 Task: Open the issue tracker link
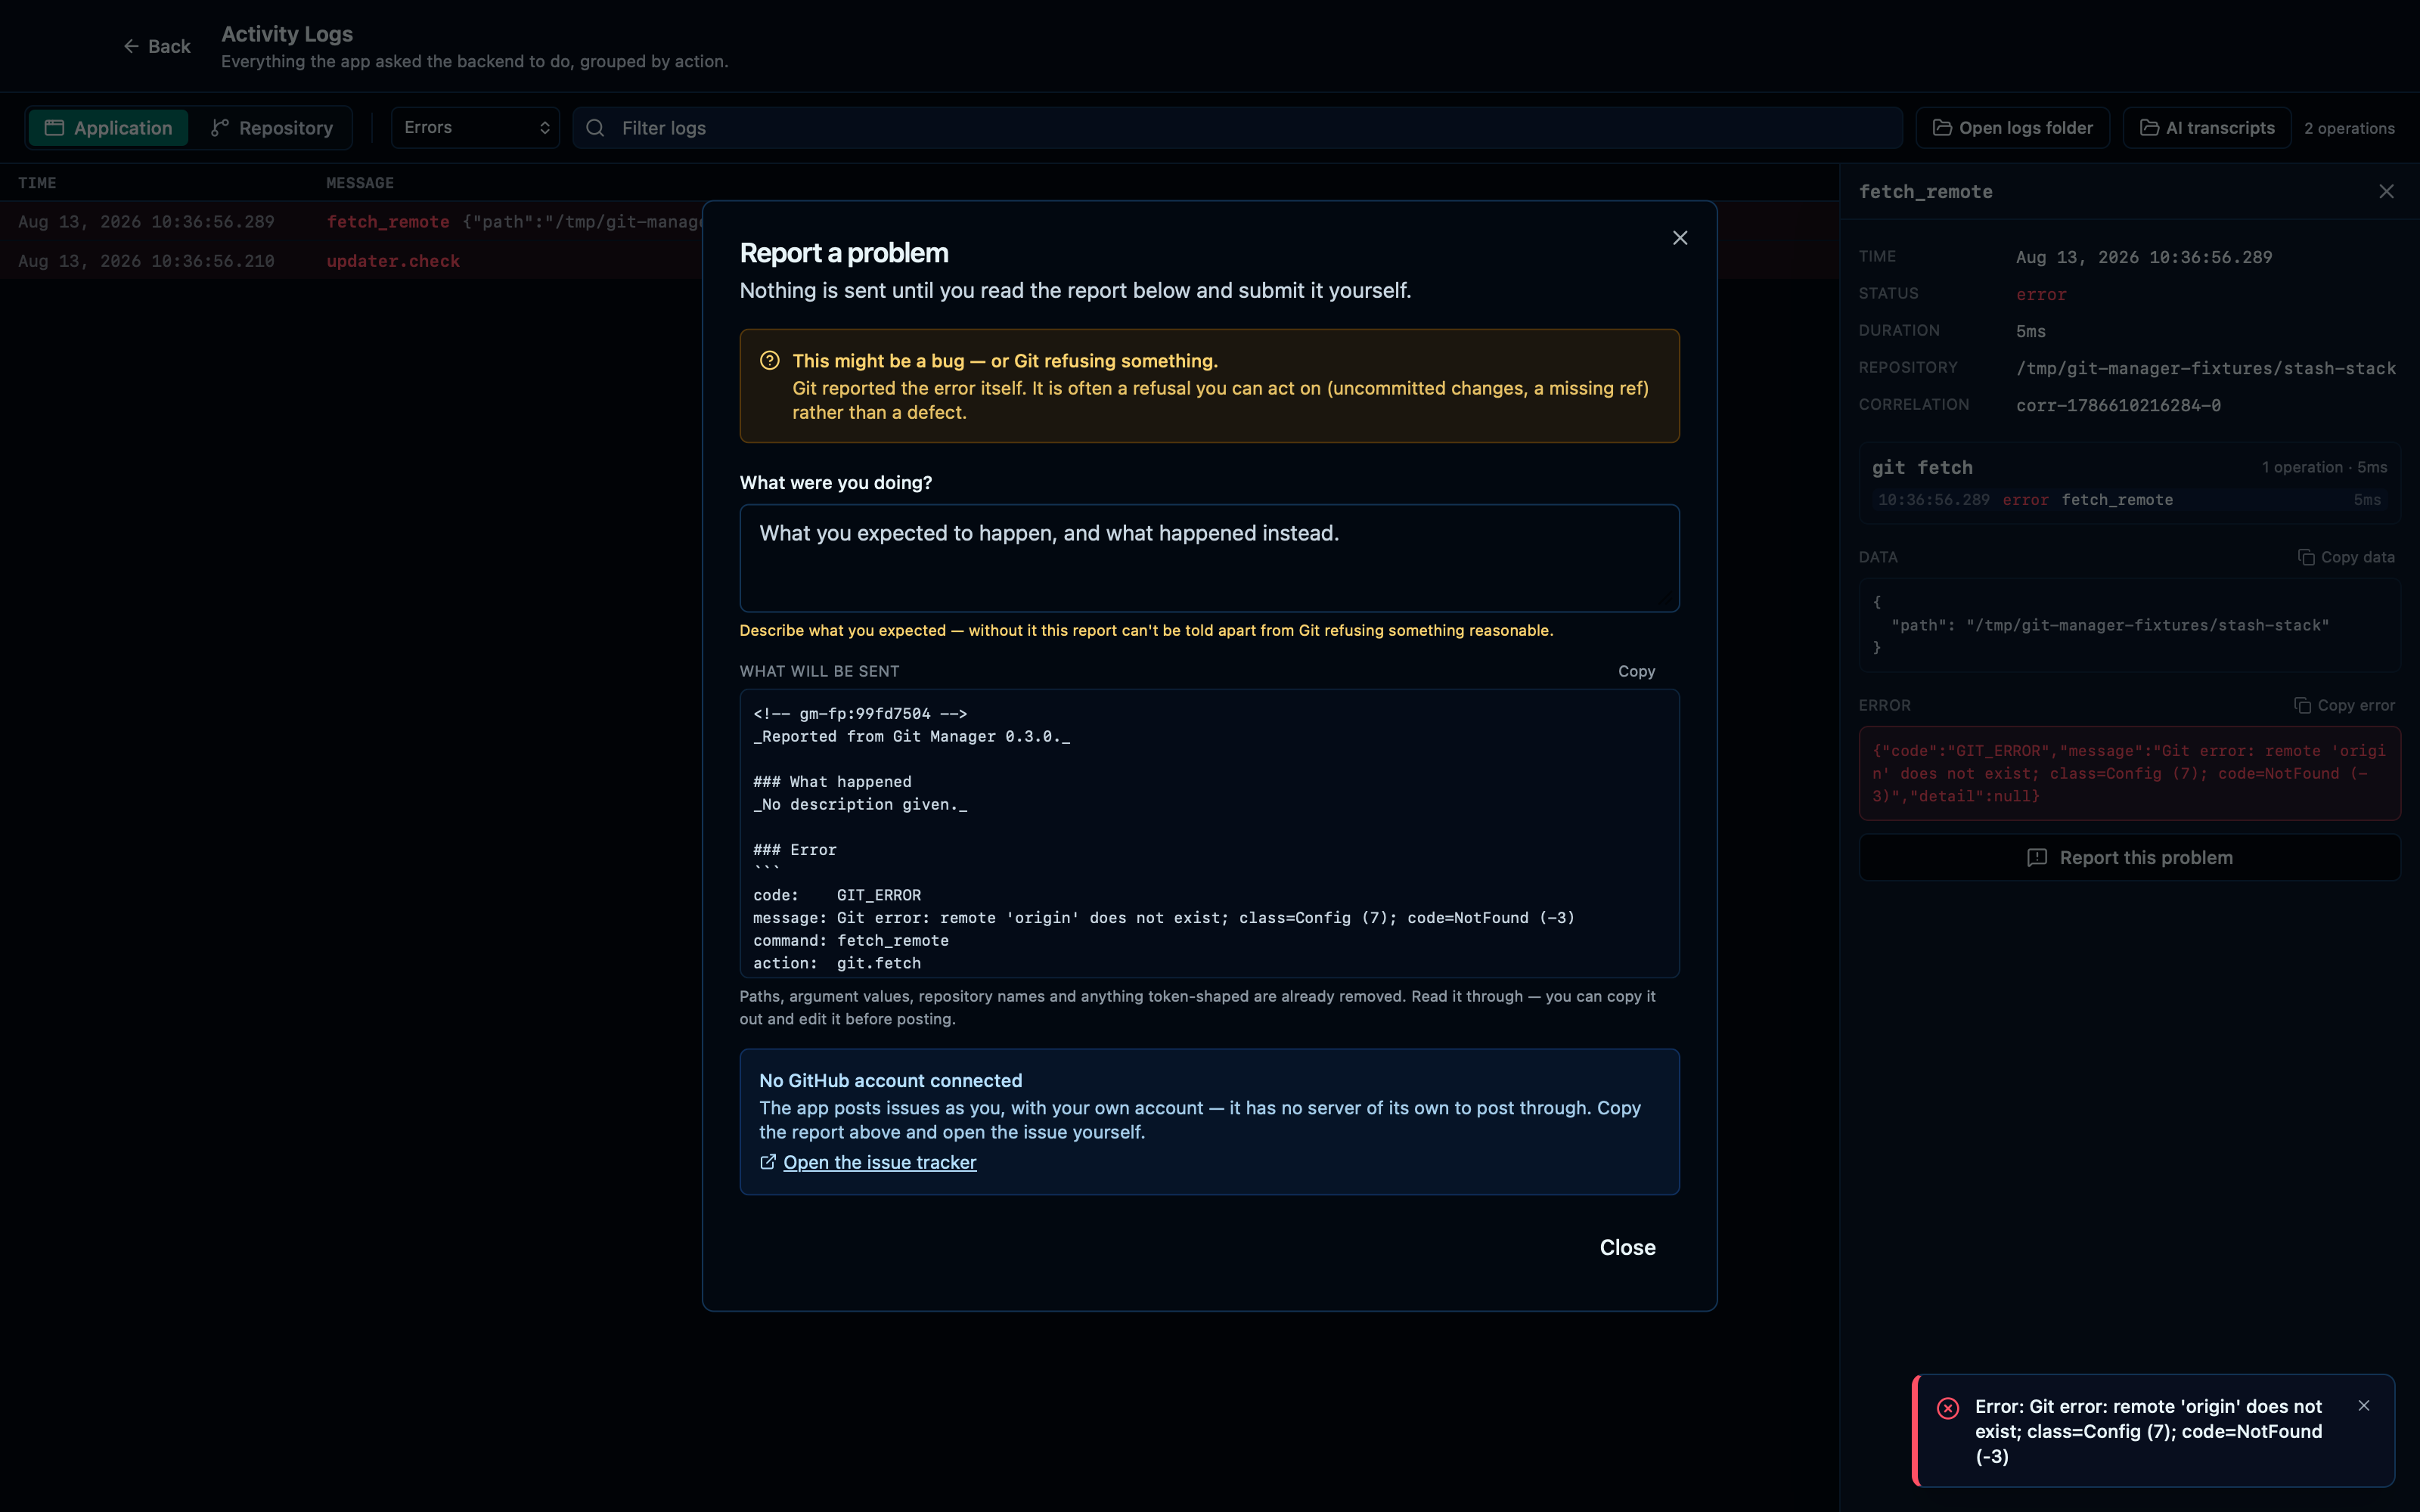[879, 1162]
